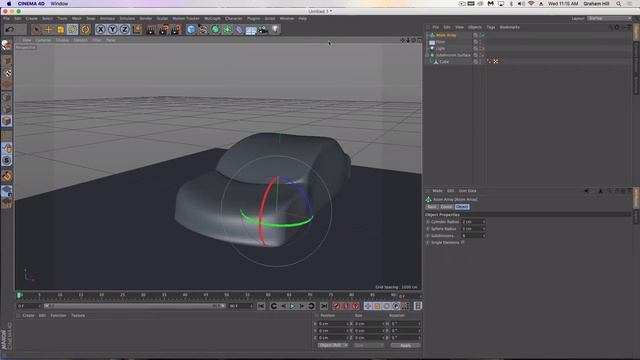Click the Undo arrow icon

point(10,29)
